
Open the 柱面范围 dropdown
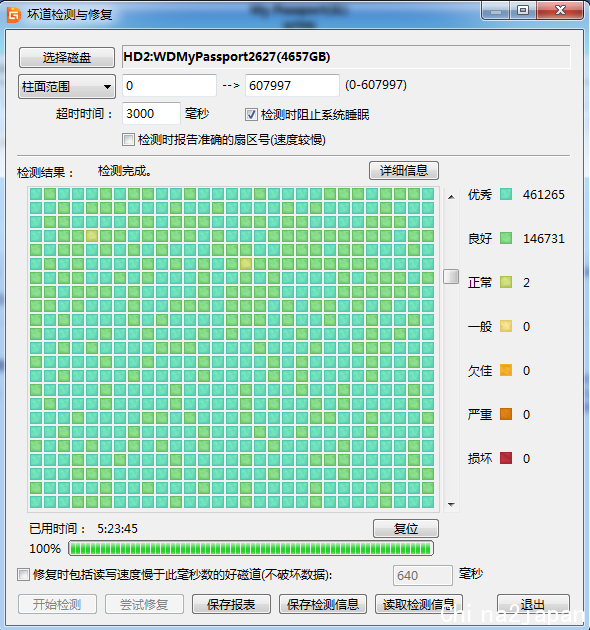[67, 86]
